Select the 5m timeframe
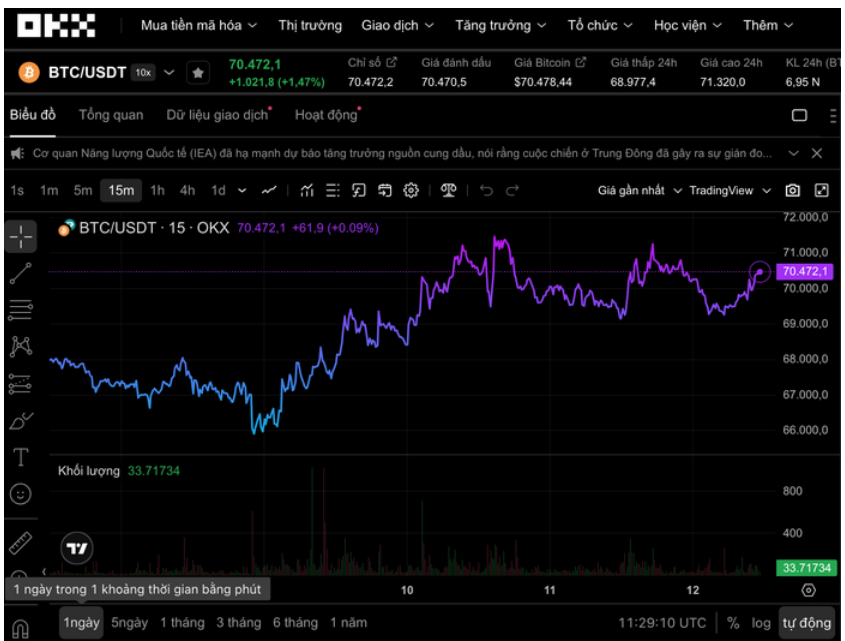Screen dimensions: 845x641 [83, 190]
